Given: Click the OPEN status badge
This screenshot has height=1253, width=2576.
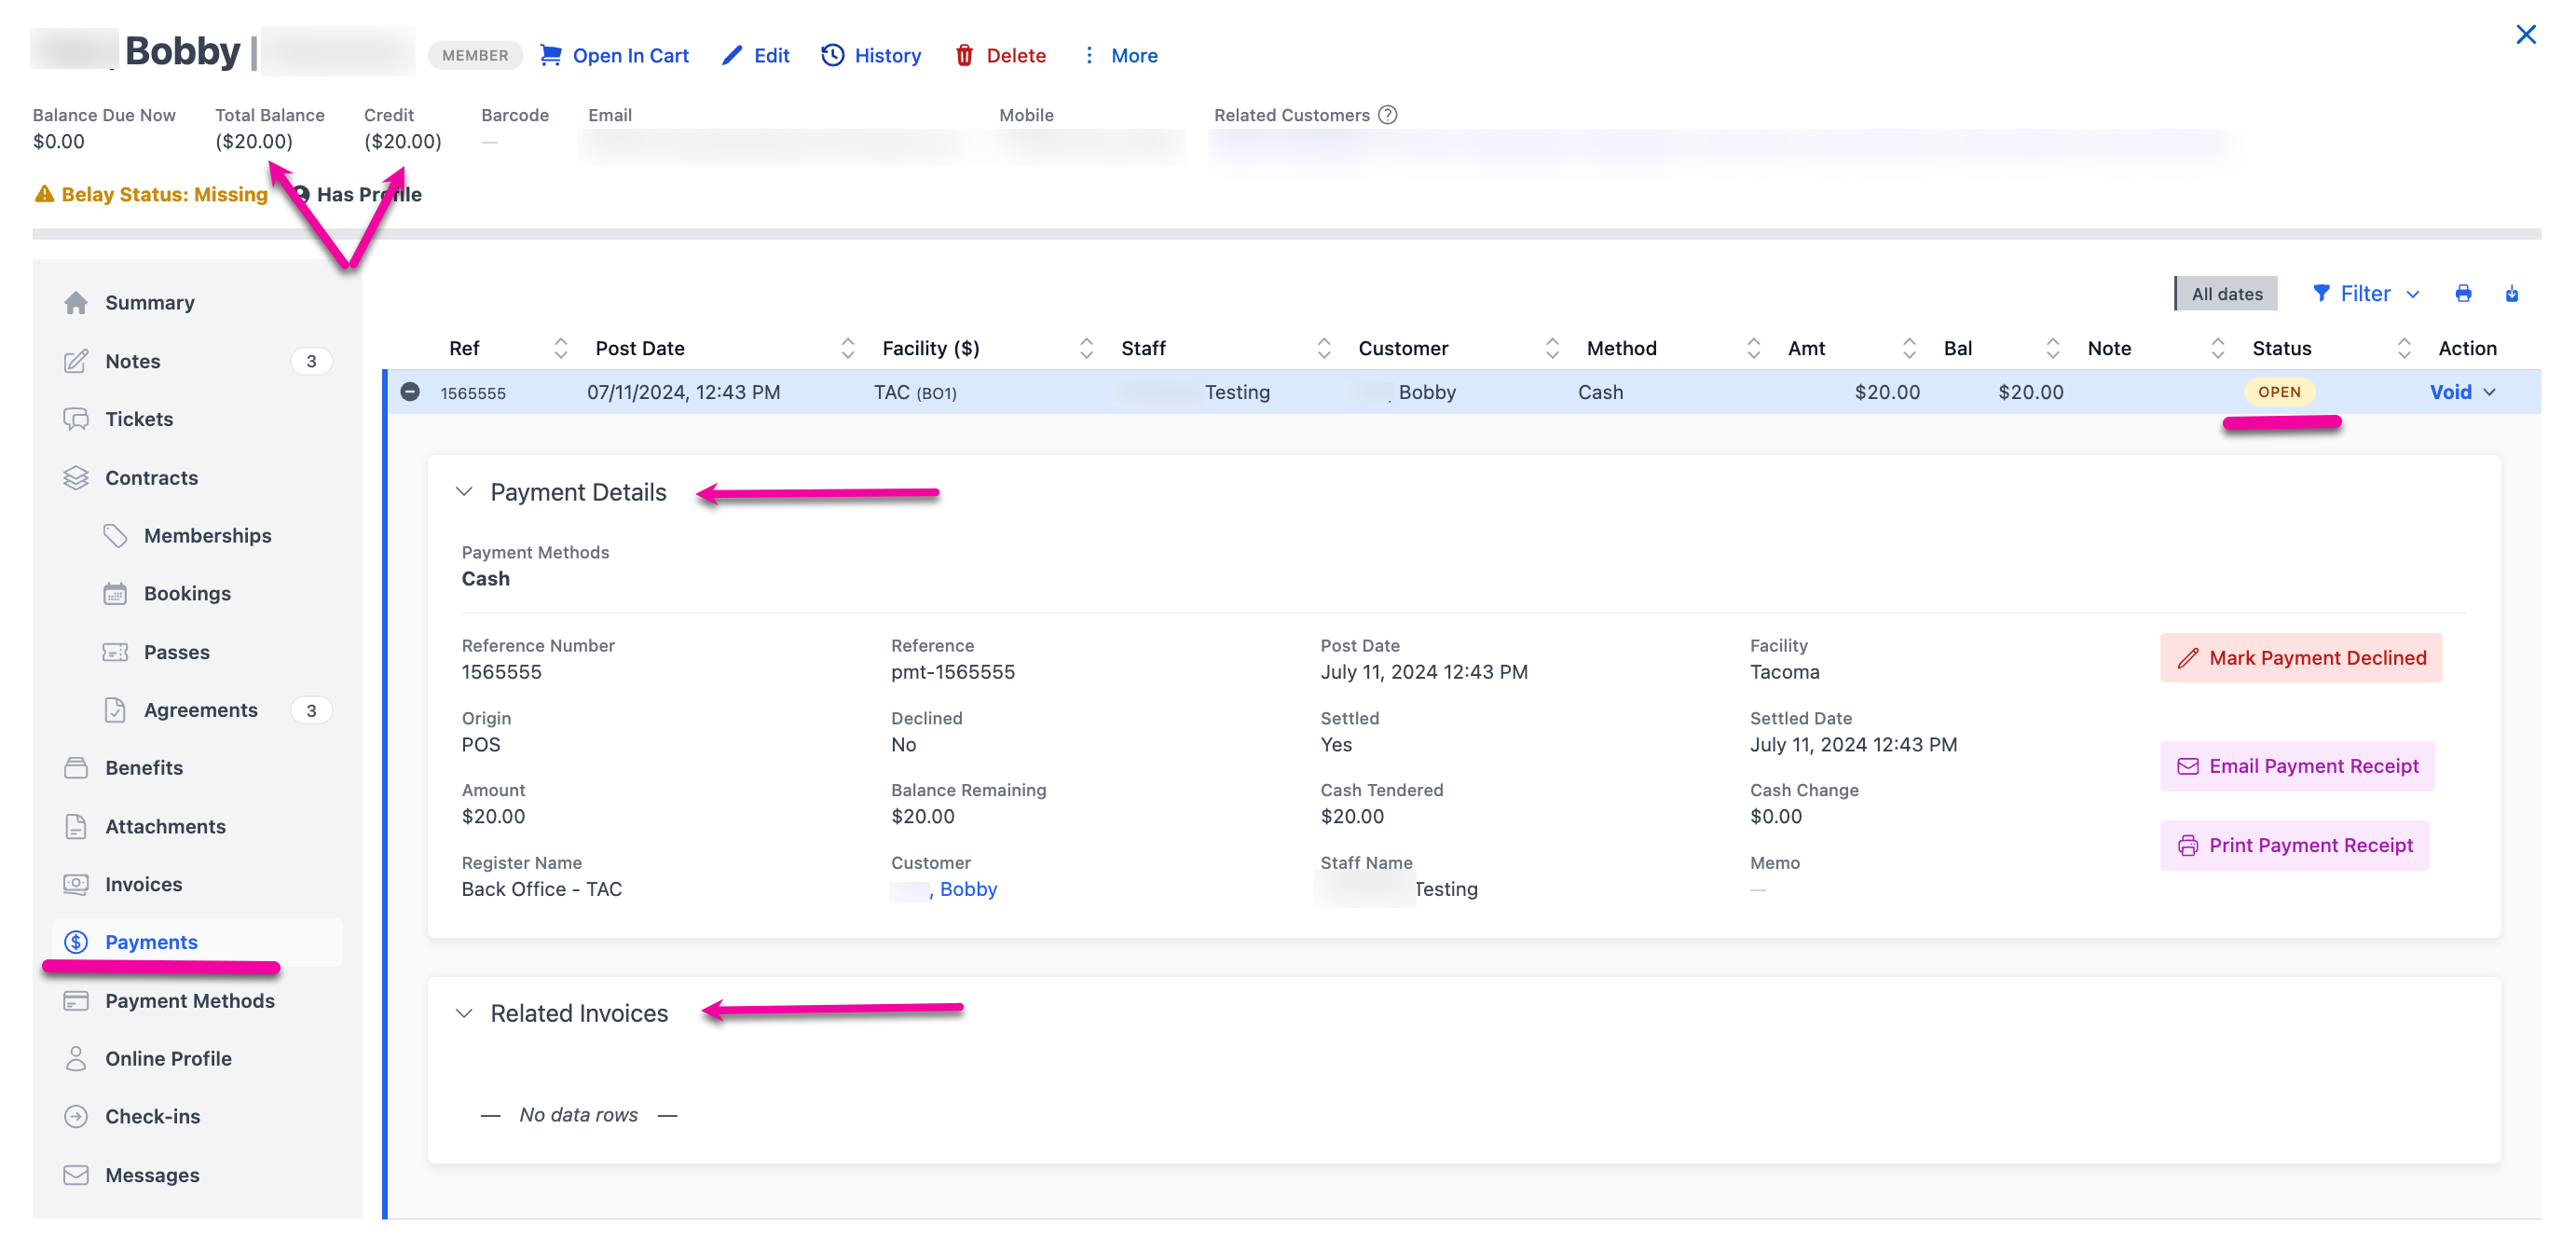Looking at the screenshot, I should point(2279,392).
